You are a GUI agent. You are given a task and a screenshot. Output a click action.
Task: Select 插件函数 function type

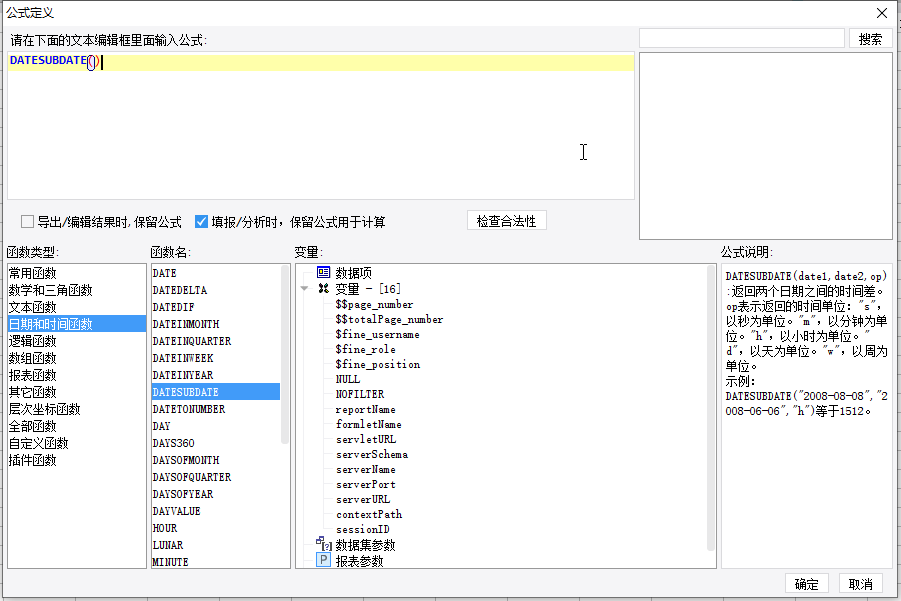pos(76,460)
